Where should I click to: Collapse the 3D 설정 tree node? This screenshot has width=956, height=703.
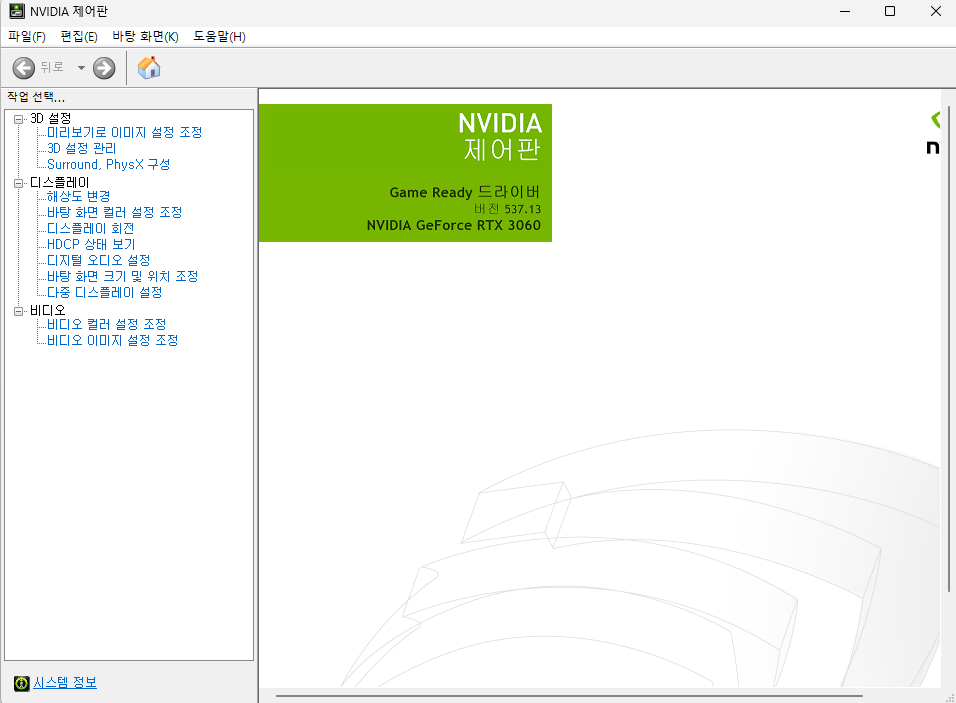pyautogui.click(x=18, y=119)
